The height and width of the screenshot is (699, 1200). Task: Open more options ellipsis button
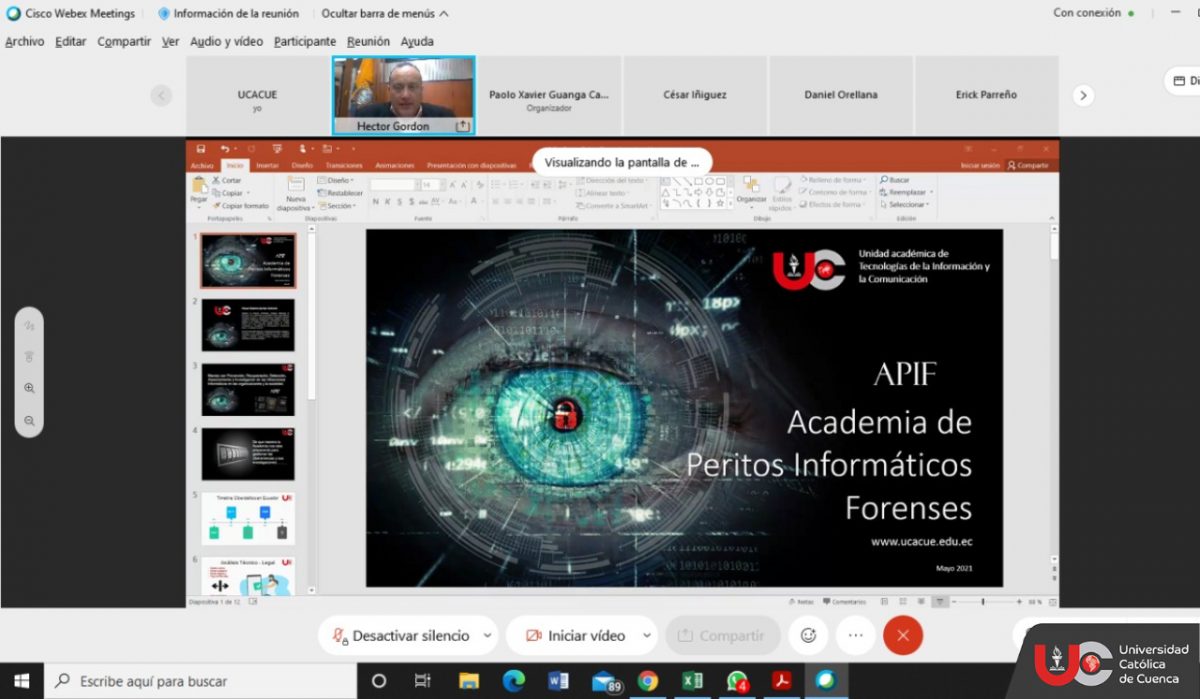[855, 635]
